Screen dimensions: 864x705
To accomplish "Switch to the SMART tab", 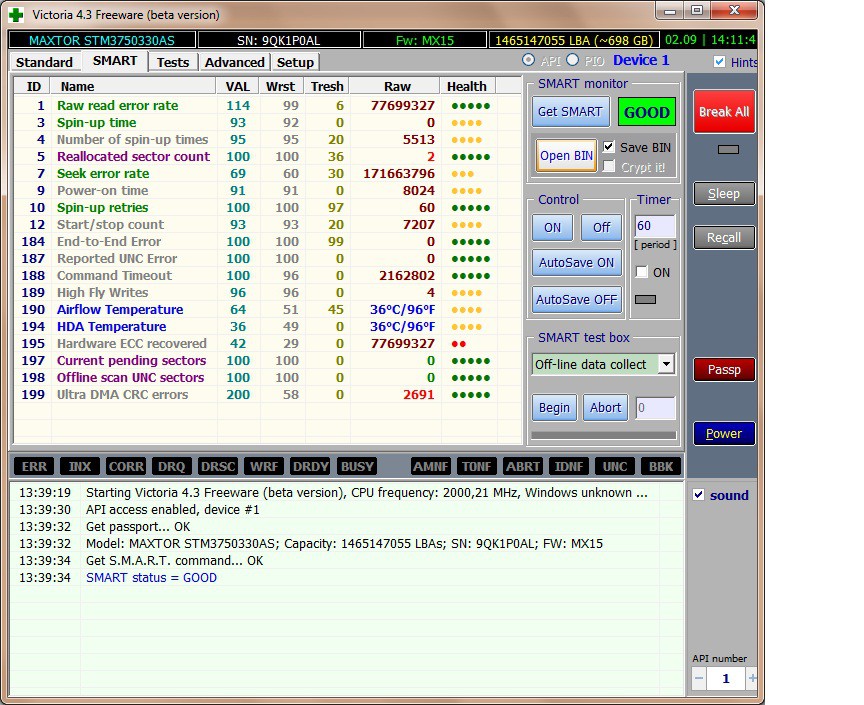I will pos(115,61).
